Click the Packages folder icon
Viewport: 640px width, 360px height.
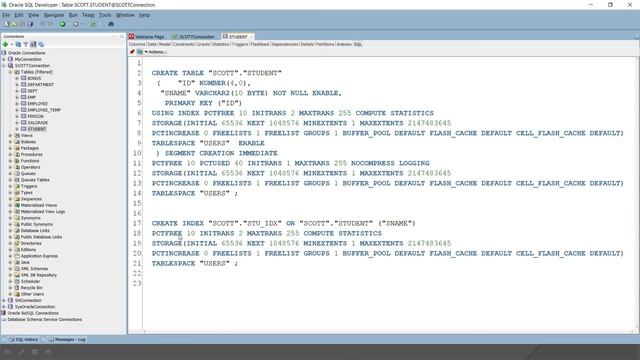point(17,148)
